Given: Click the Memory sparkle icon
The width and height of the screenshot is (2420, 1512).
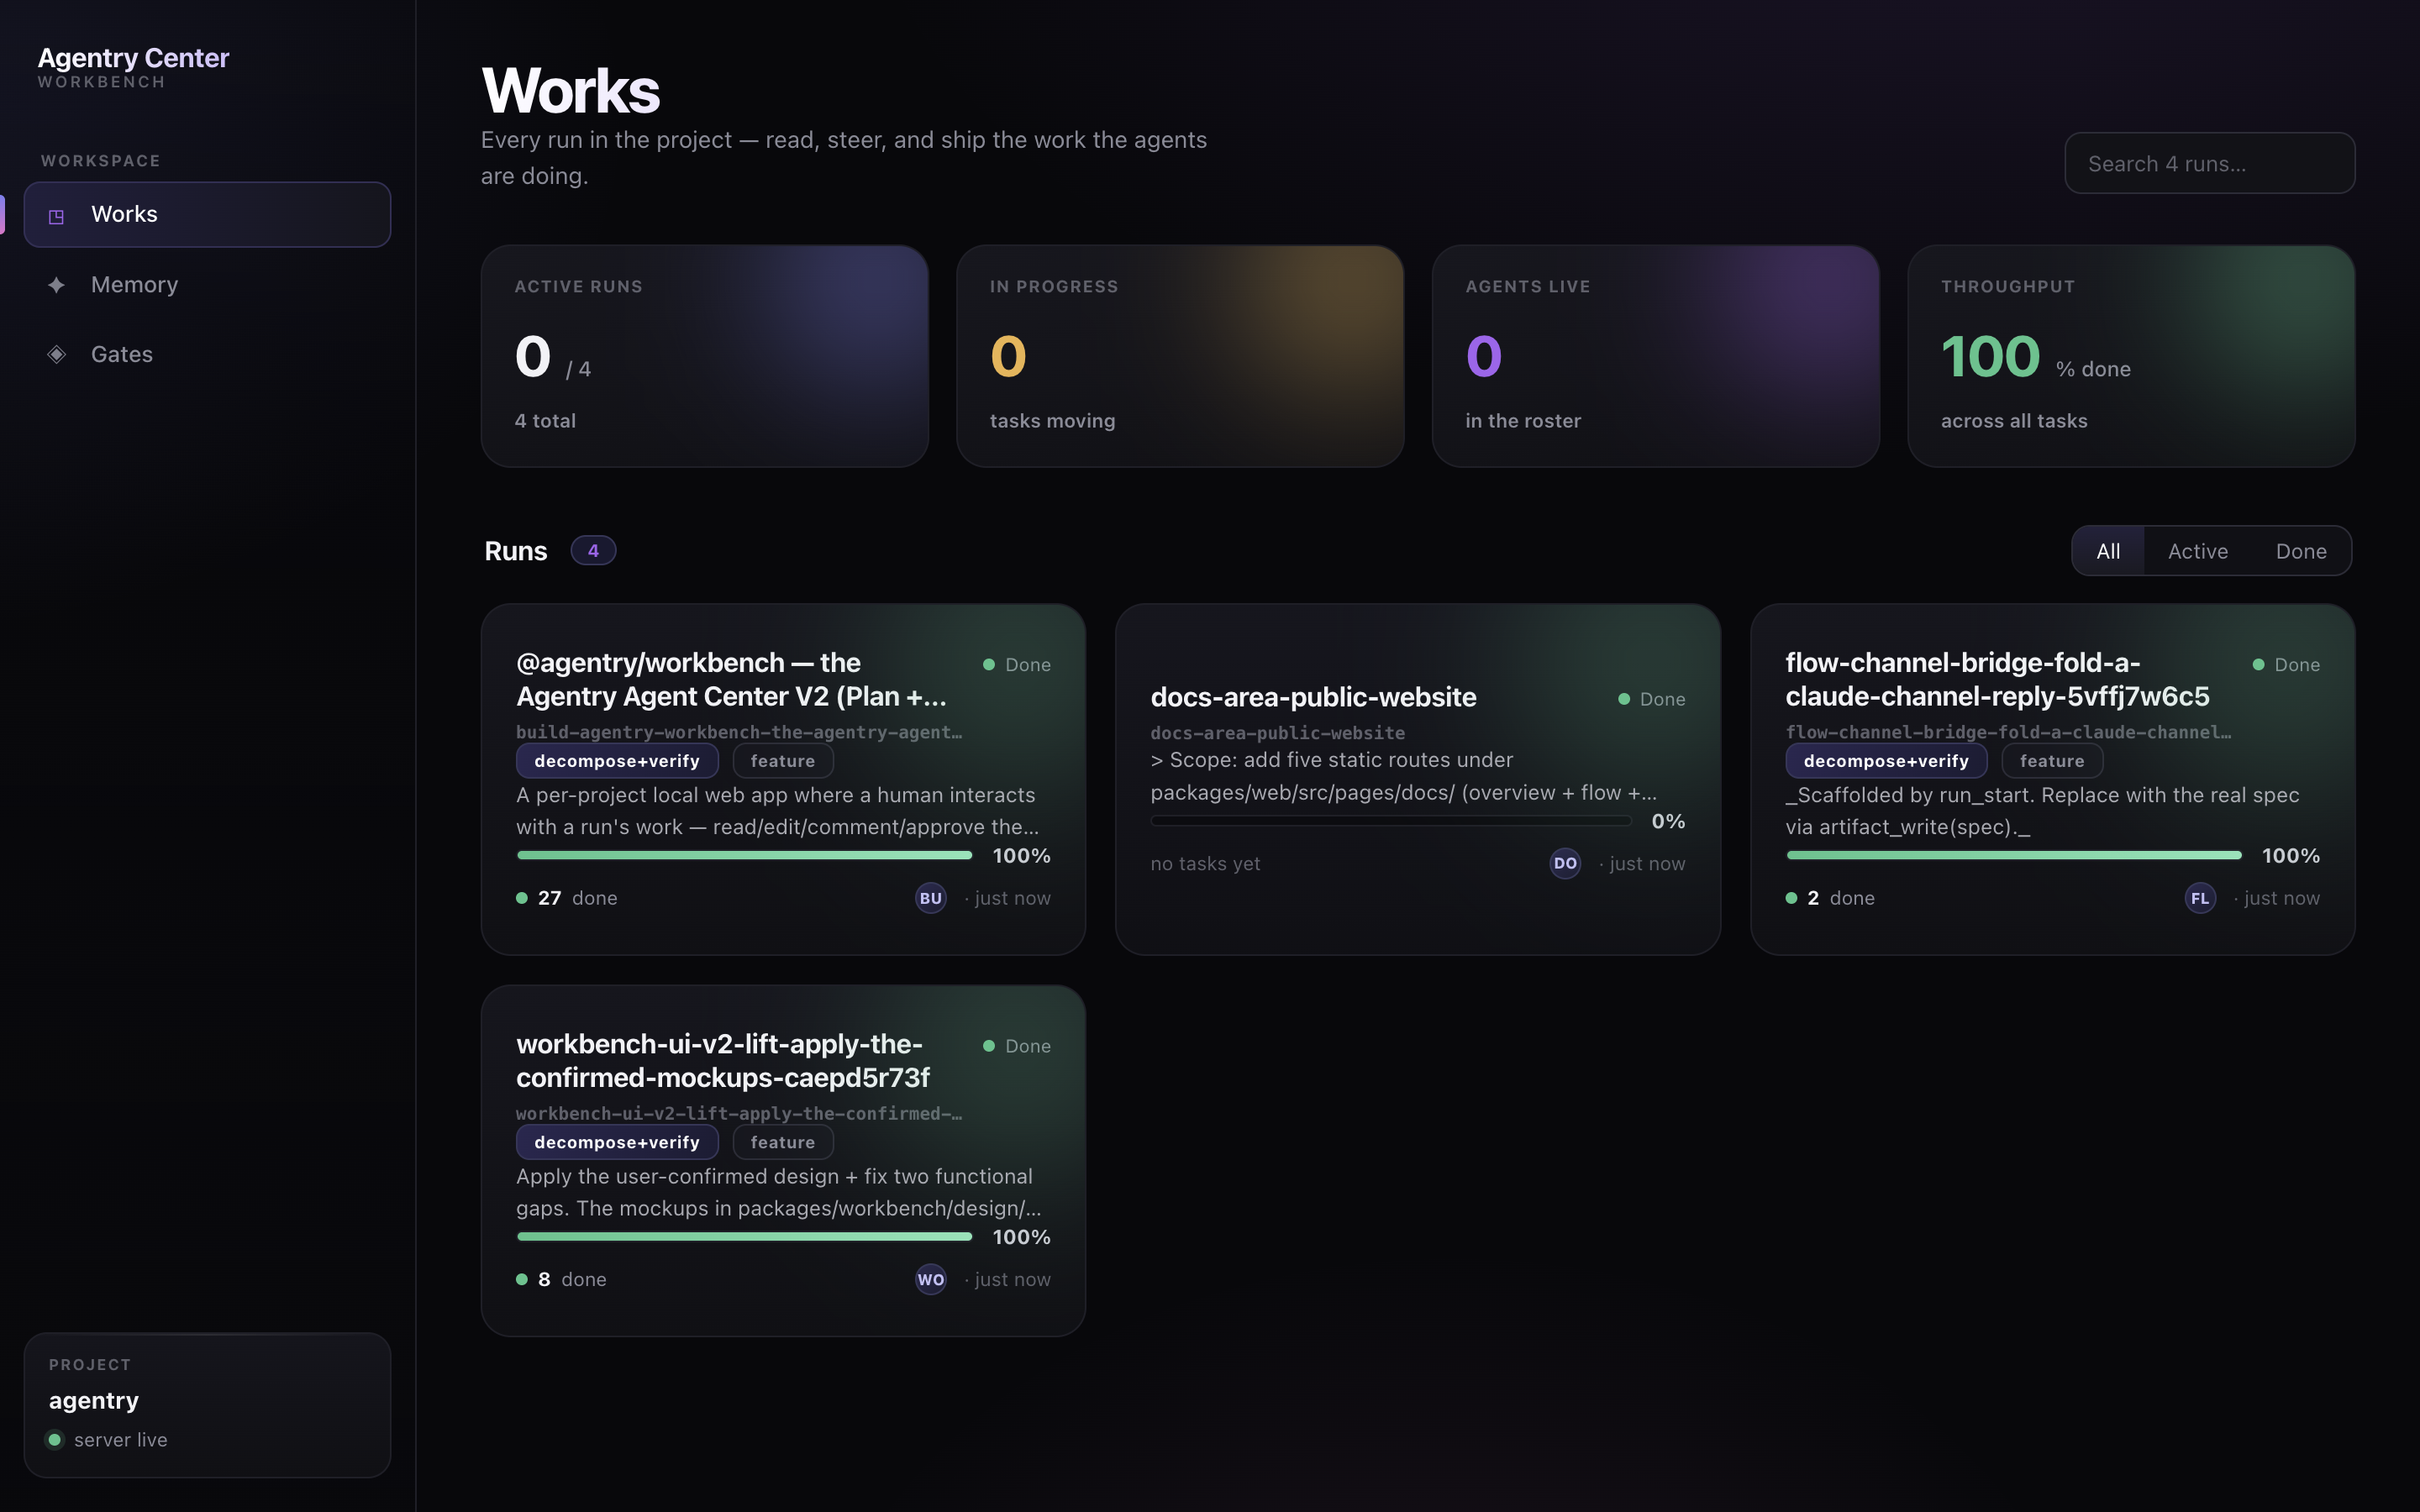Looking at the screenshot, I should [57, 285].
